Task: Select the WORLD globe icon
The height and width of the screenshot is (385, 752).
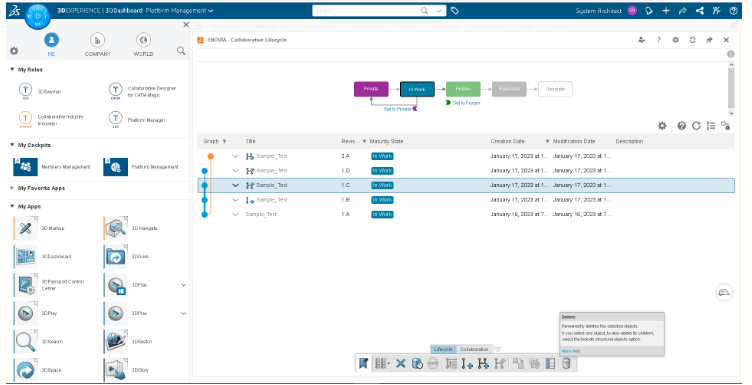Action: [x=143, y=40]
